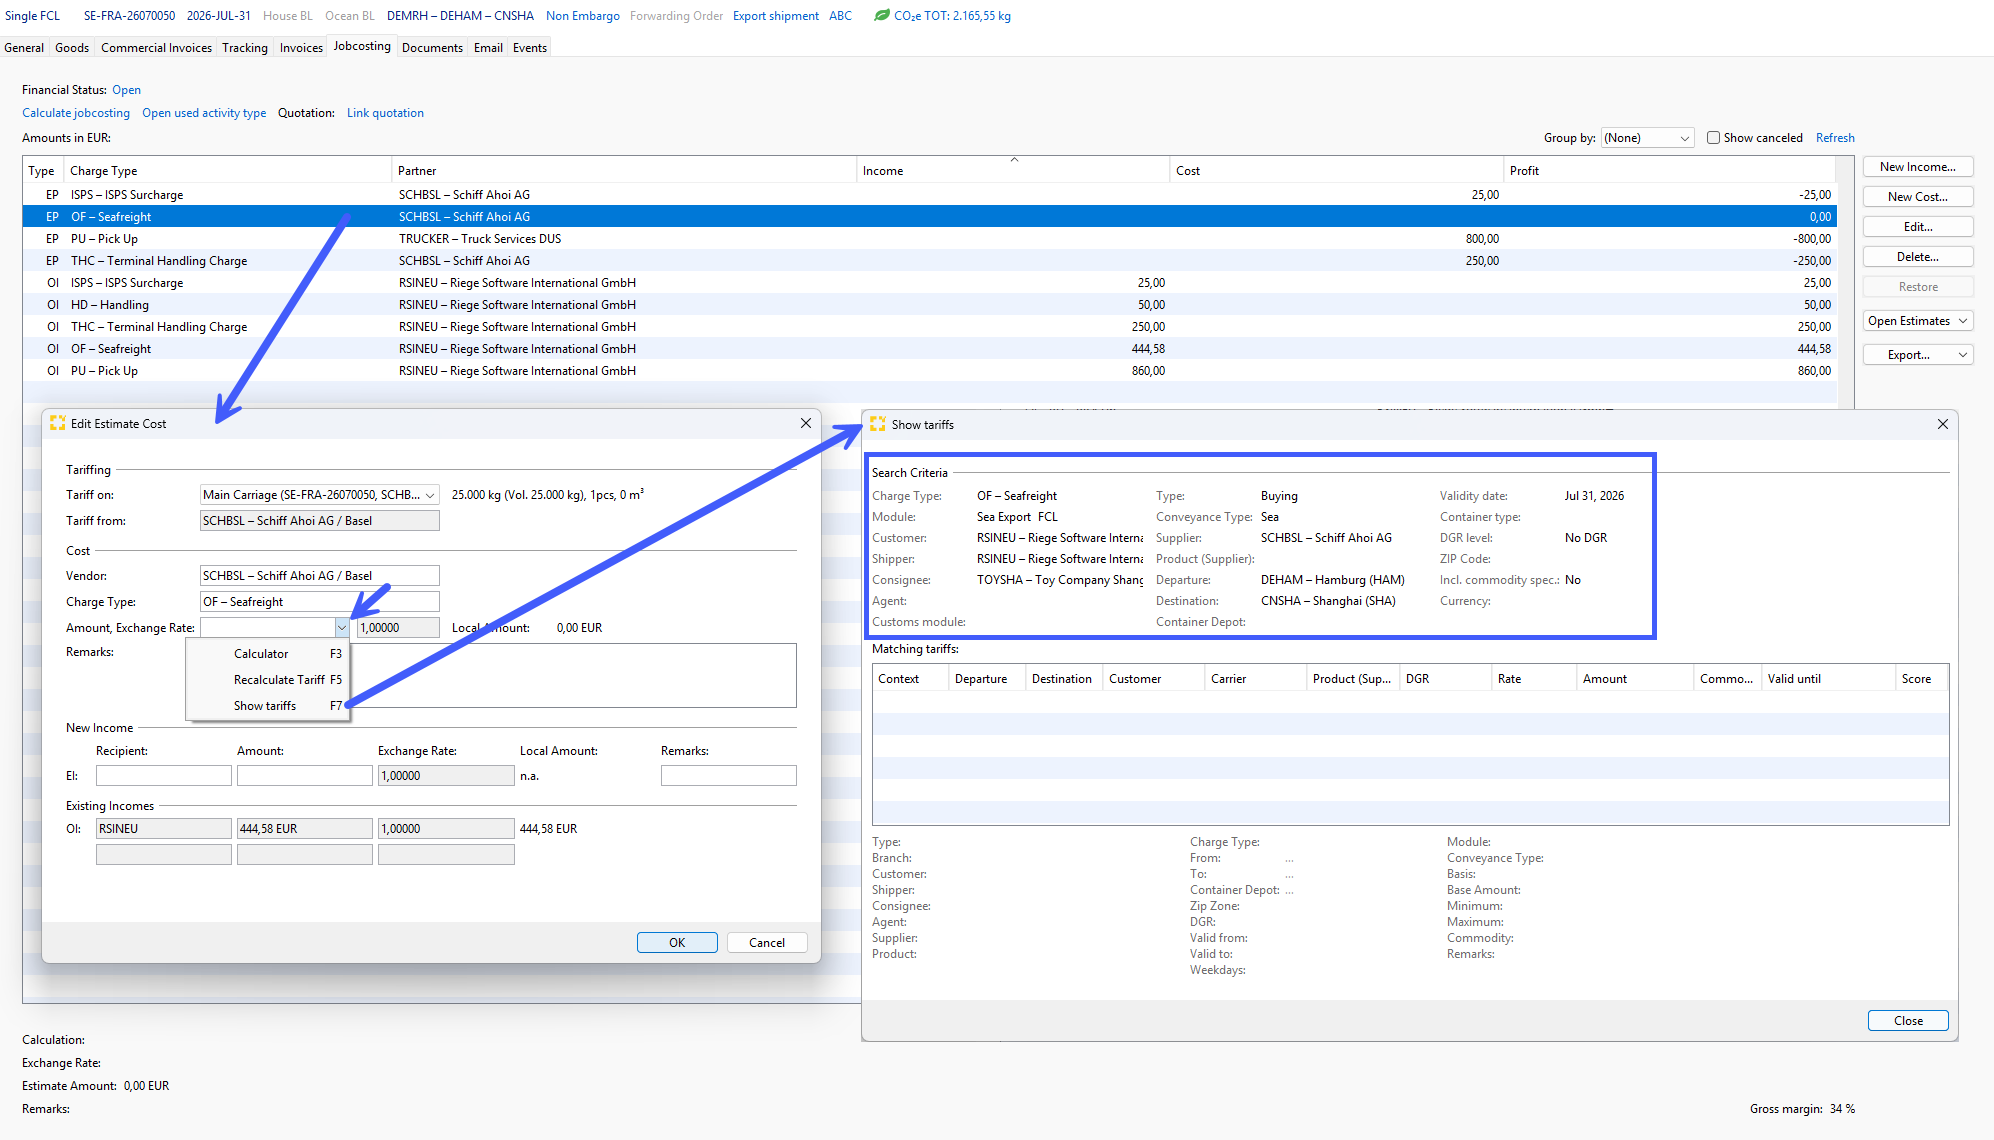Open the Tariff on combo box
This screenshot has height=1140, width=1994.
pyautogui.click(x=320, y=495)
